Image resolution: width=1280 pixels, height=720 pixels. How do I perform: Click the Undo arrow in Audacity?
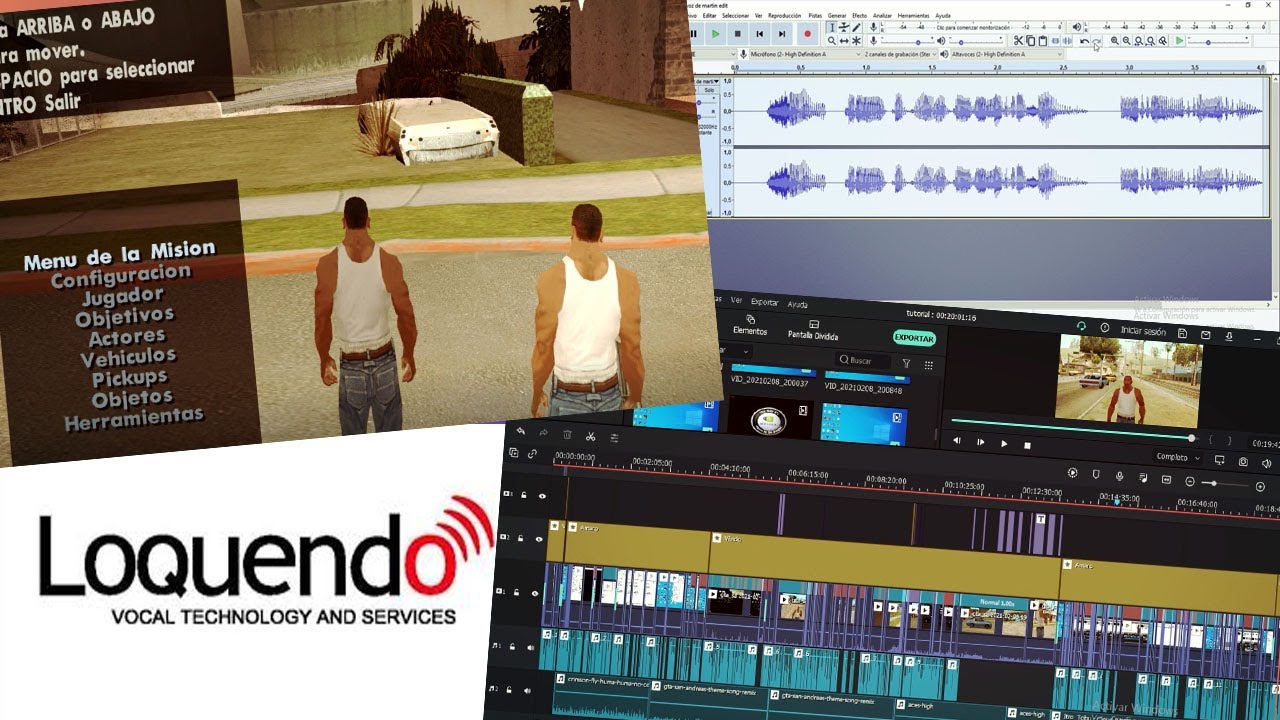tap(1084, 41)
